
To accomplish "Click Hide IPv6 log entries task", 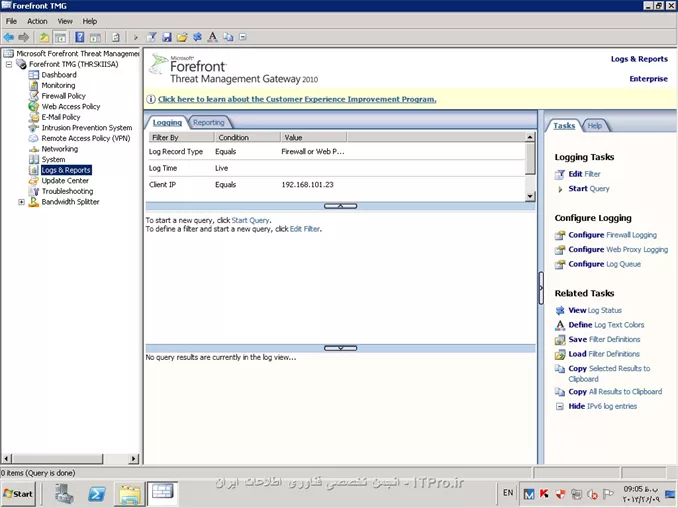I will point(602,406).
